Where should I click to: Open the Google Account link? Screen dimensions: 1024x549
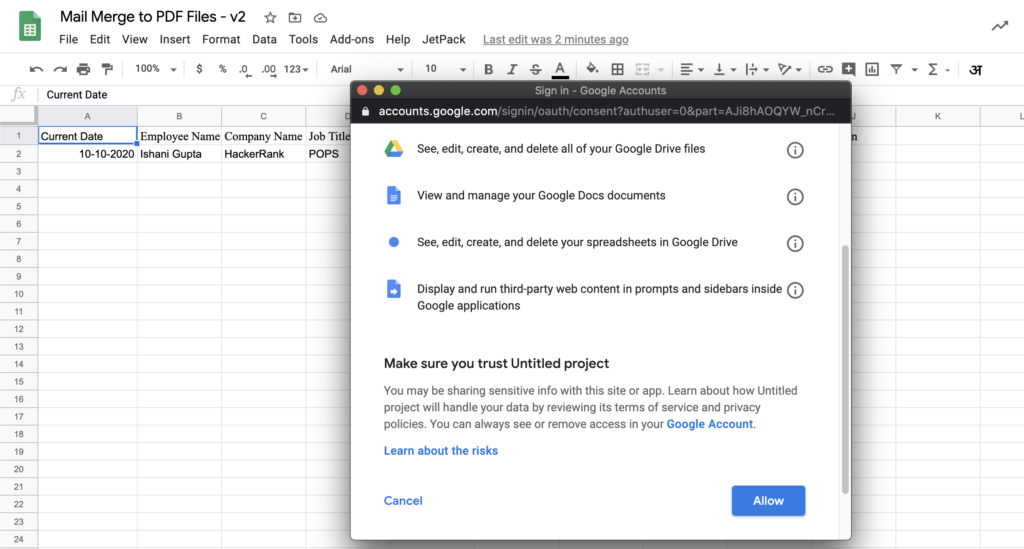click(x=710, y=424)
